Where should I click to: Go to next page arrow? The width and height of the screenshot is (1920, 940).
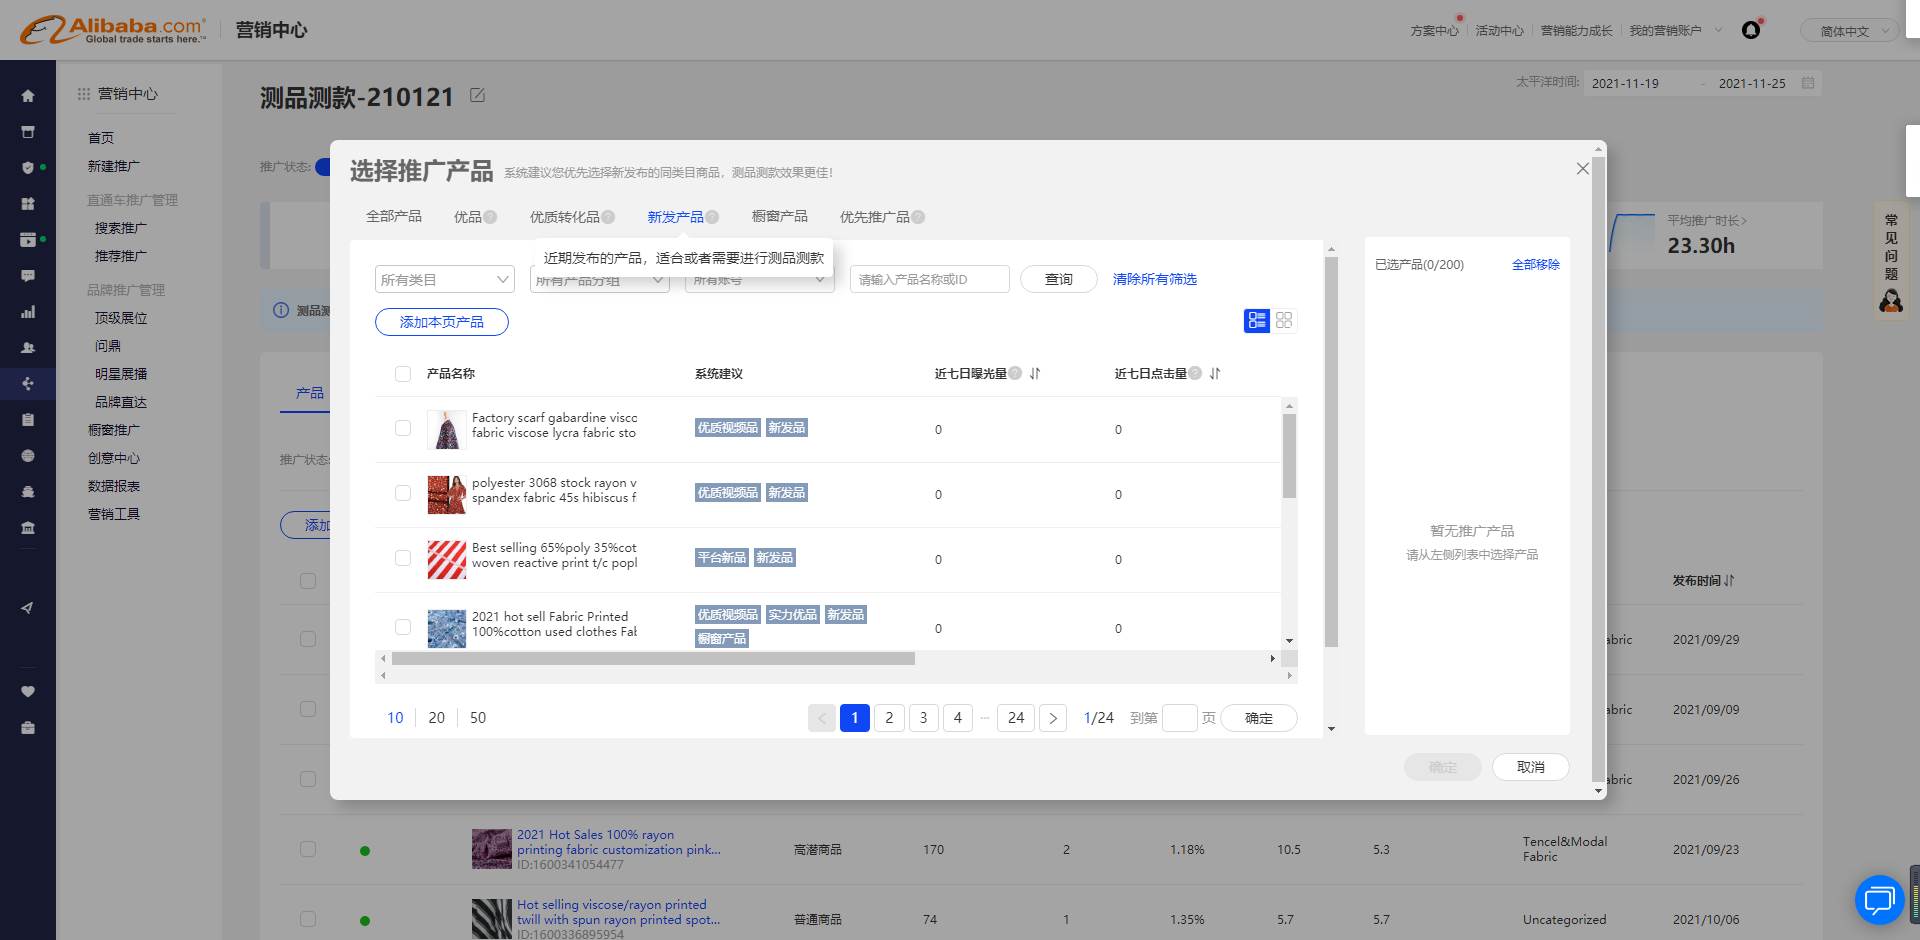tap(1053, 718)
